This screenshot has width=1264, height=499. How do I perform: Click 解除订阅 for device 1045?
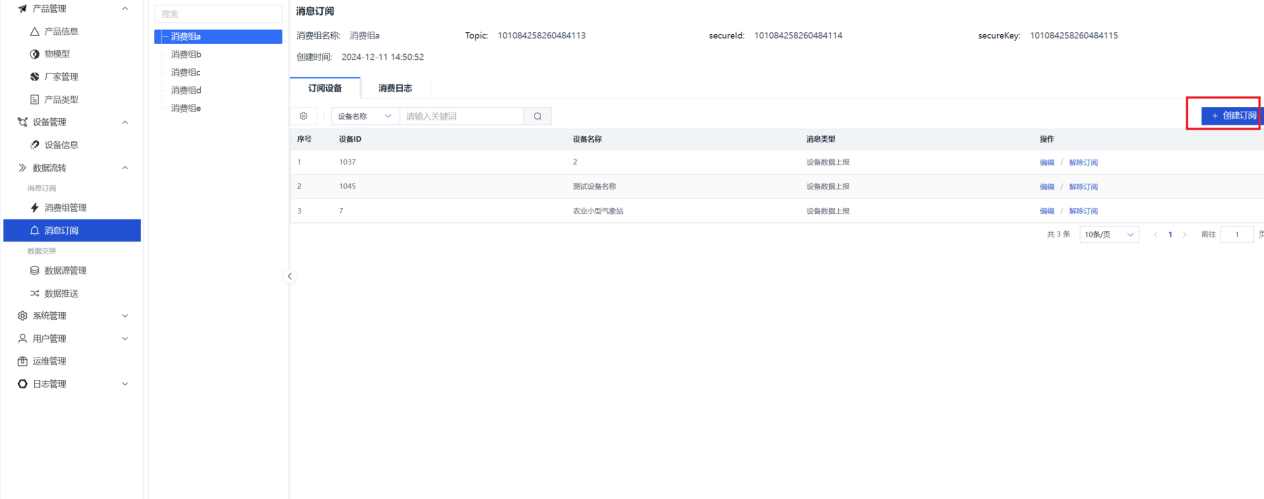click(x=1083, y=187)
